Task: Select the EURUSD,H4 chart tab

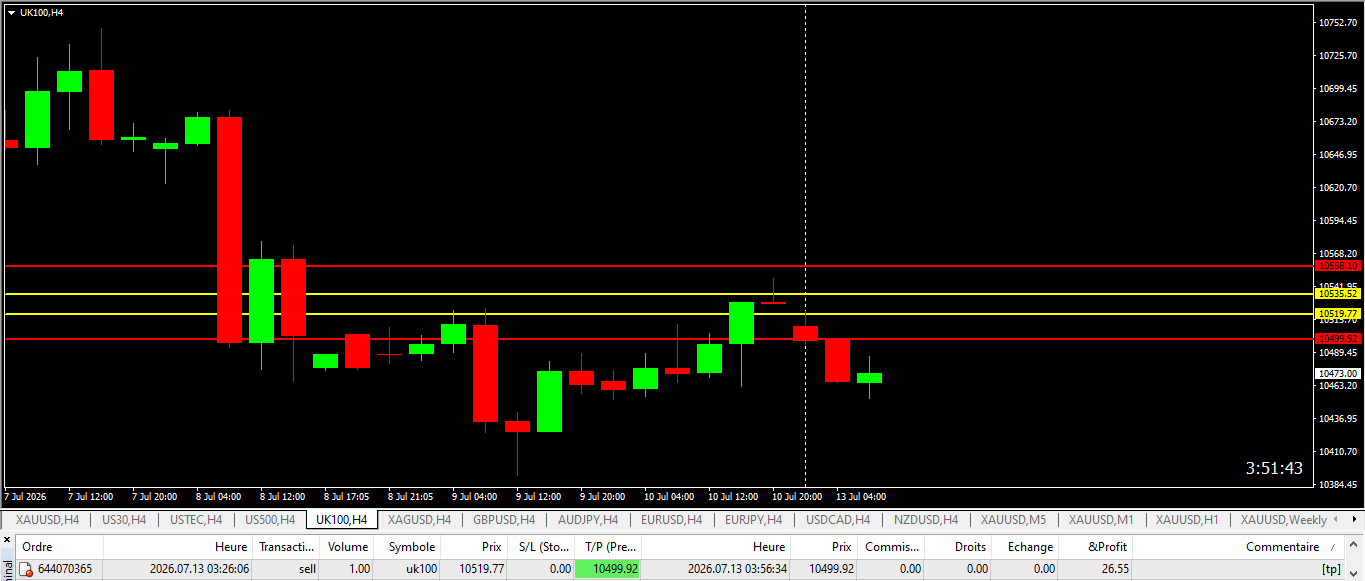Action: tap(671, 520)
